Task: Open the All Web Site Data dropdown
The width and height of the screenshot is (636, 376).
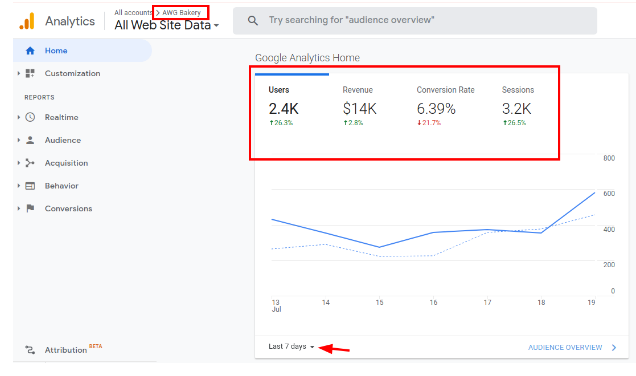Action: [167, 25]
